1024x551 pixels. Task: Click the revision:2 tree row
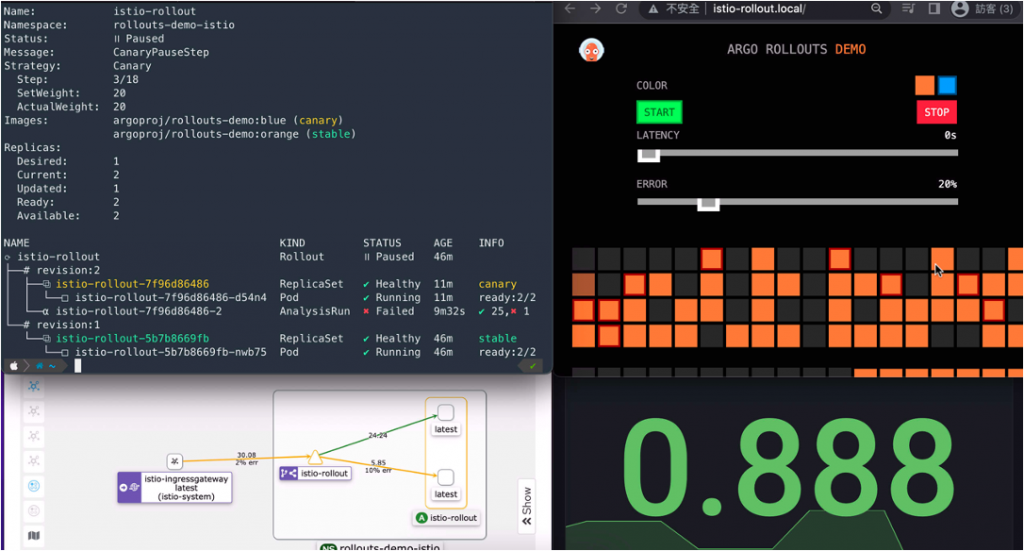click(x=61, y=270)
